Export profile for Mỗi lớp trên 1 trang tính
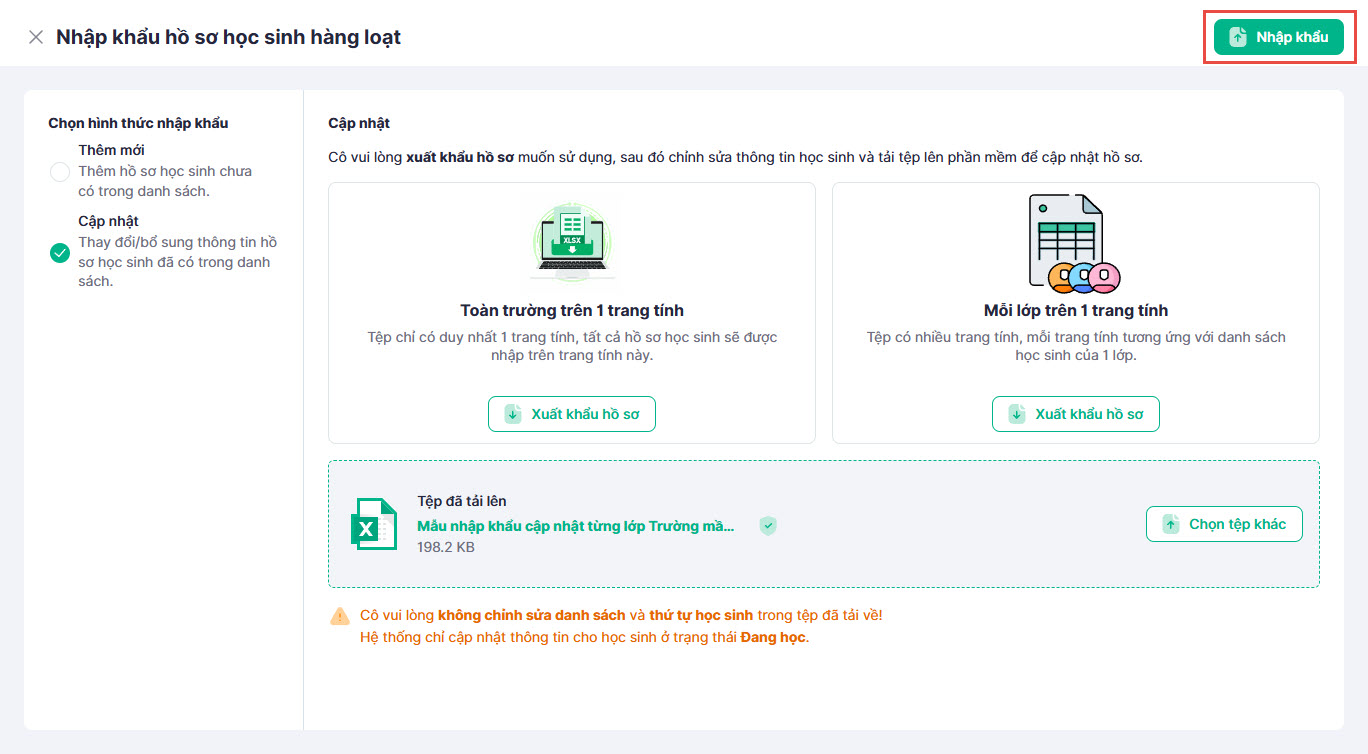 (x=1076, y=414)
